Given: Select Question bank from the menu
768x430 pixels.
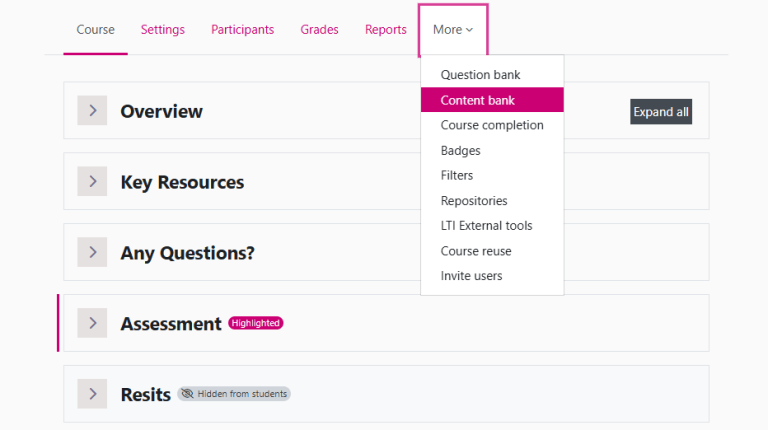Looking at the screenshot, I should [x=492, y=75].
